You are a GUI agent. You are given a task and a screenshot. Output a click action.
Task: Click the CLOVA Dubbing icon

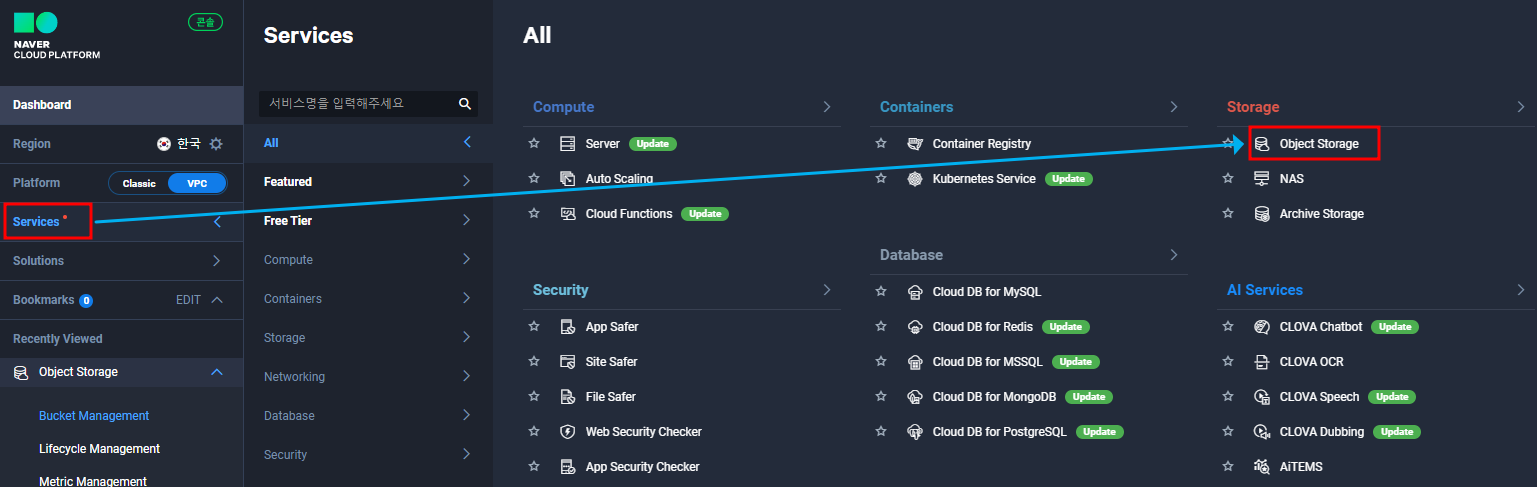click(1261, 432)
